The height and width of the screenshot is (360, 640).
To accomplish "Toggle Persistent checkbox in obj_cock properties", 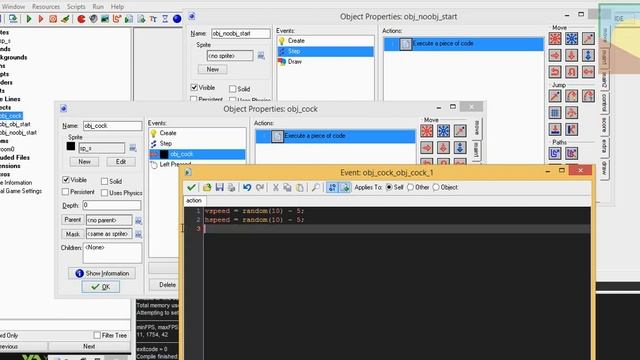I will (x=65, y=191).
